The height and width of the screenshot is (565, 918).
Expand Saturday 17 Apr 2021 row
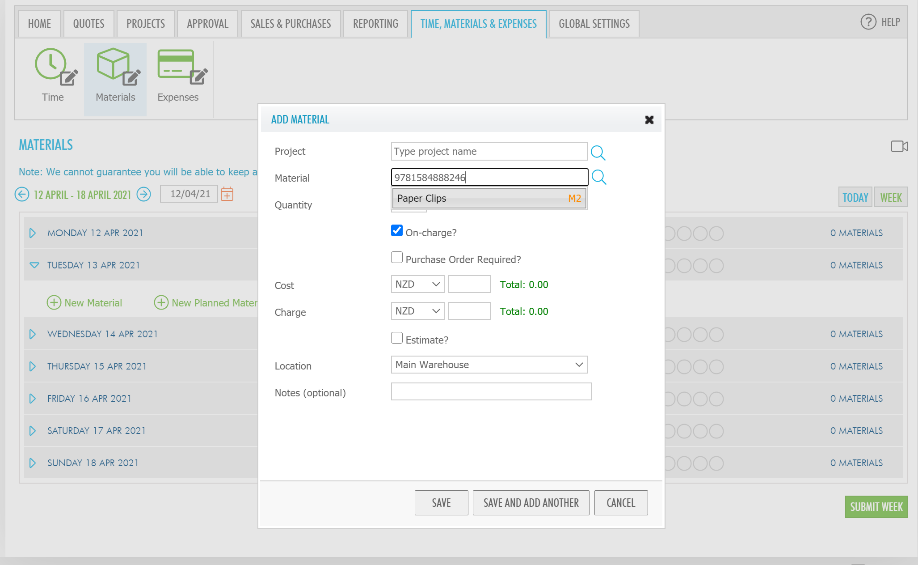tap(33, 431)
